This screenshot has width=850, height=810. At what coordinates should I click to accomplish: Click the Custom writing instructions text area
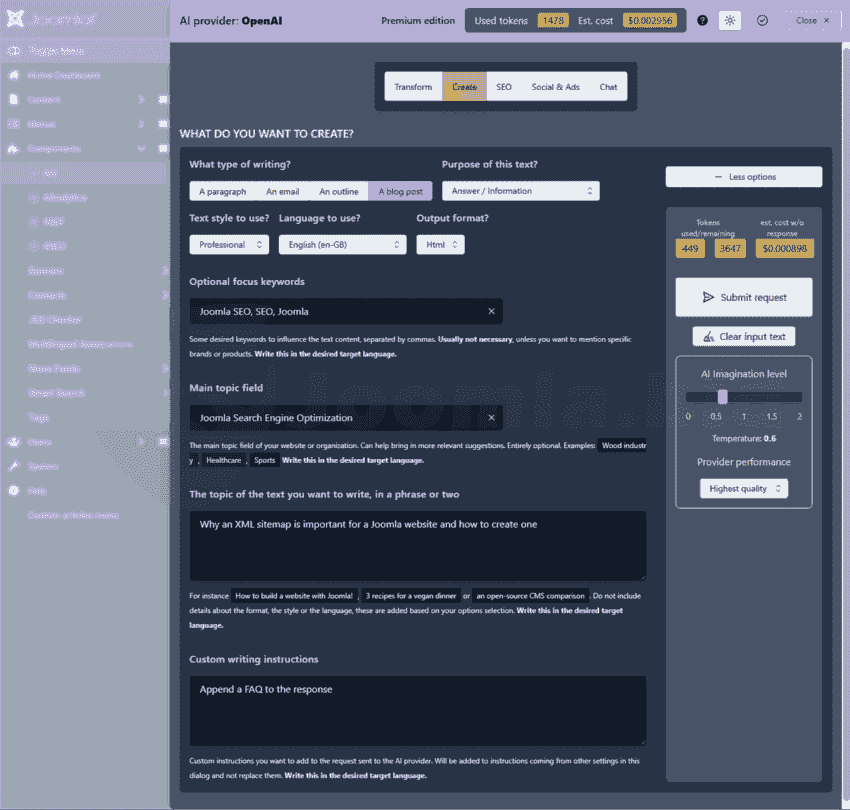pyautogui.click(x=417, y=710)
